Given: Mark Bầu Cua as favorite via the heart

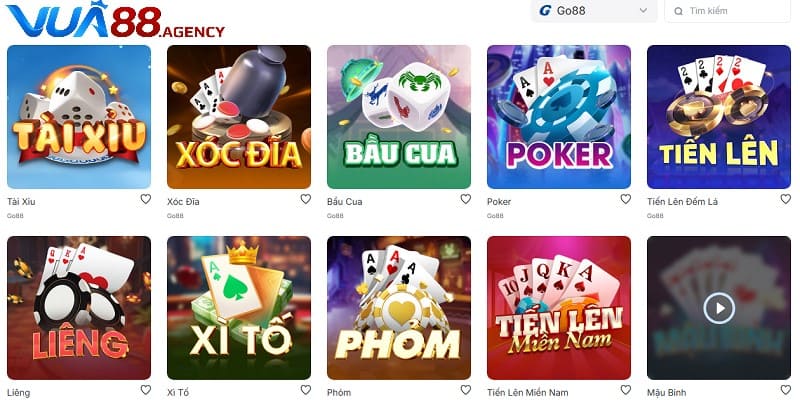Looking at the screenshot, I should tap(465, 199).
